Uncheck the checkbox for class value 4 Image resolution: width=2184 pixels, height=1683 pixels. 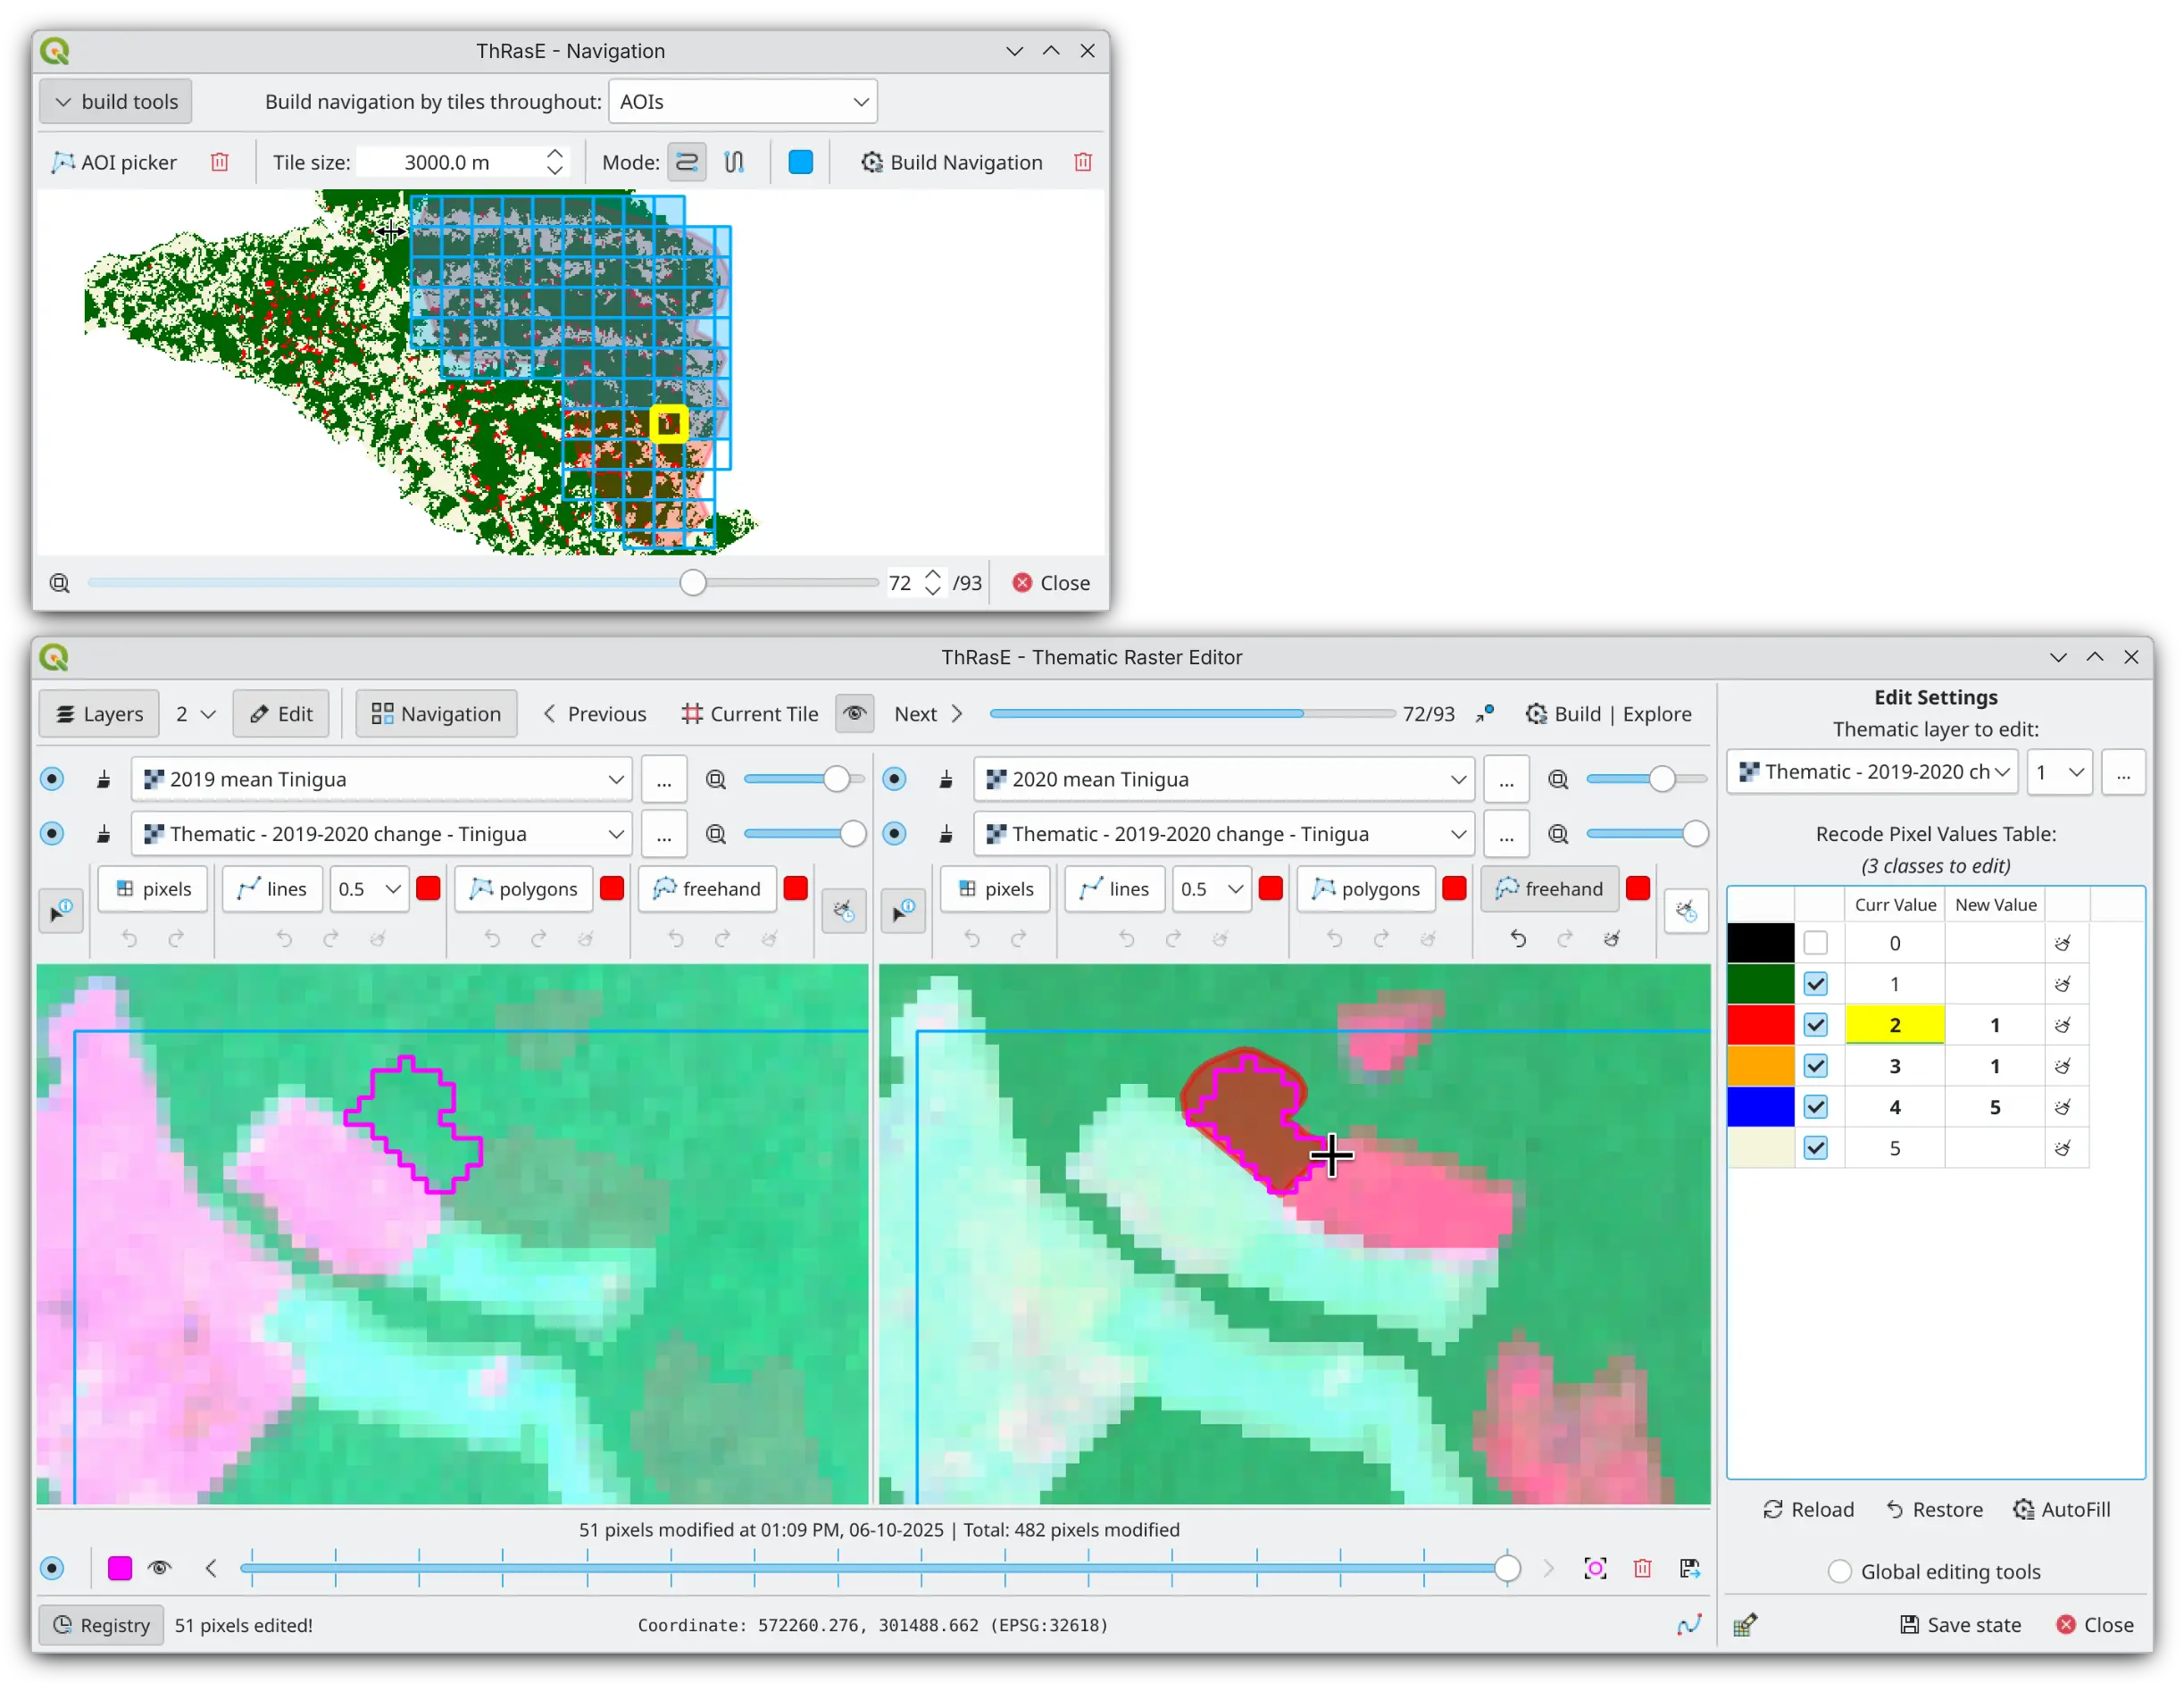pos(1816,1107)
